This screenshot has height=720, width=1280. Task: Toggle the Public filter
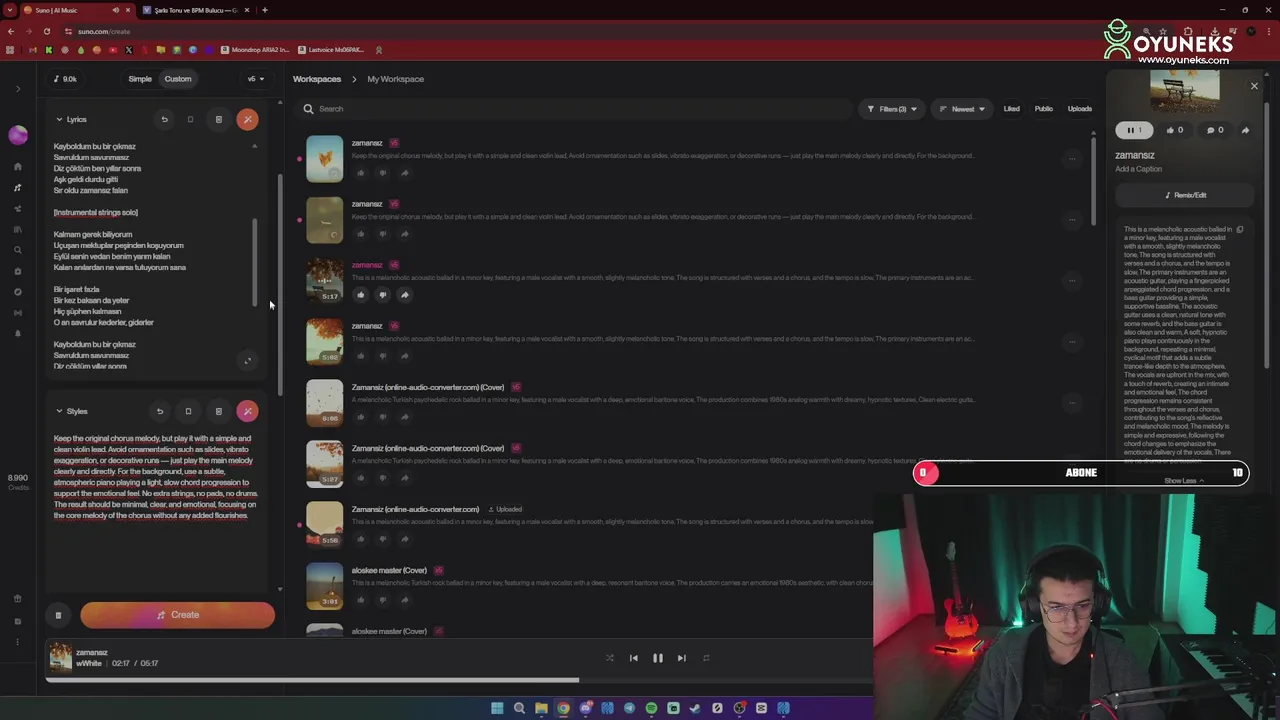(x=1043, y=109)
